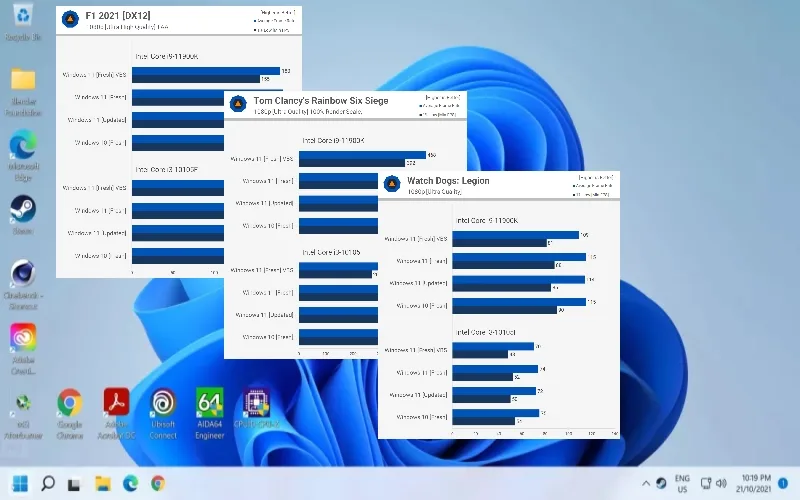Open the notification badge showing 1

click(x=783, y=483)
